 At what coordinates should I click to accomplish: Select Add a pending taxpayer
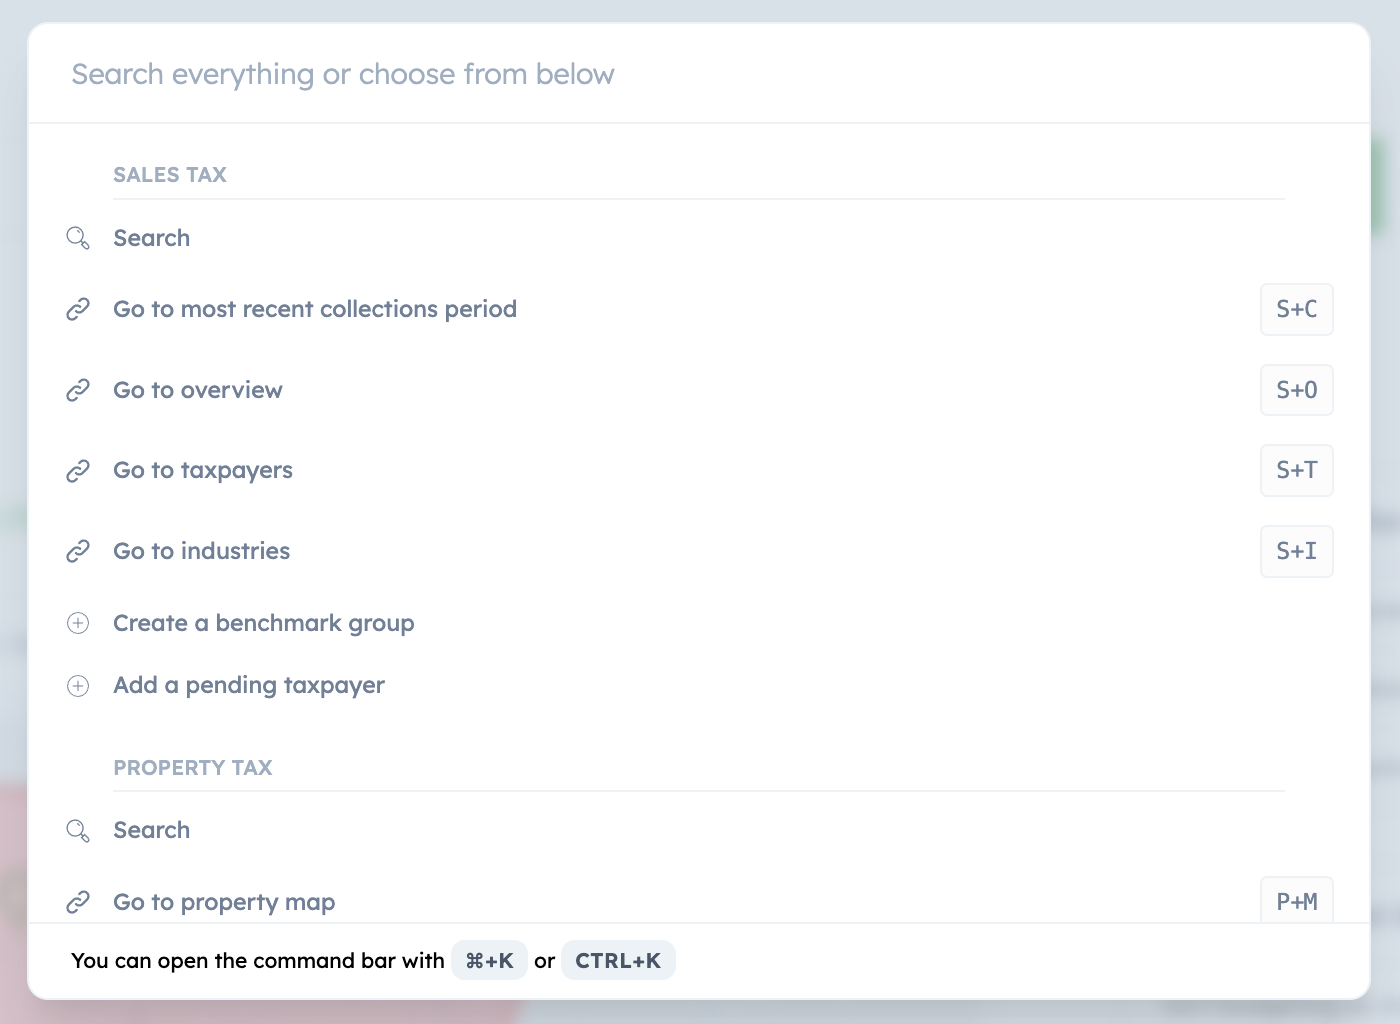[x=249, y=686]
